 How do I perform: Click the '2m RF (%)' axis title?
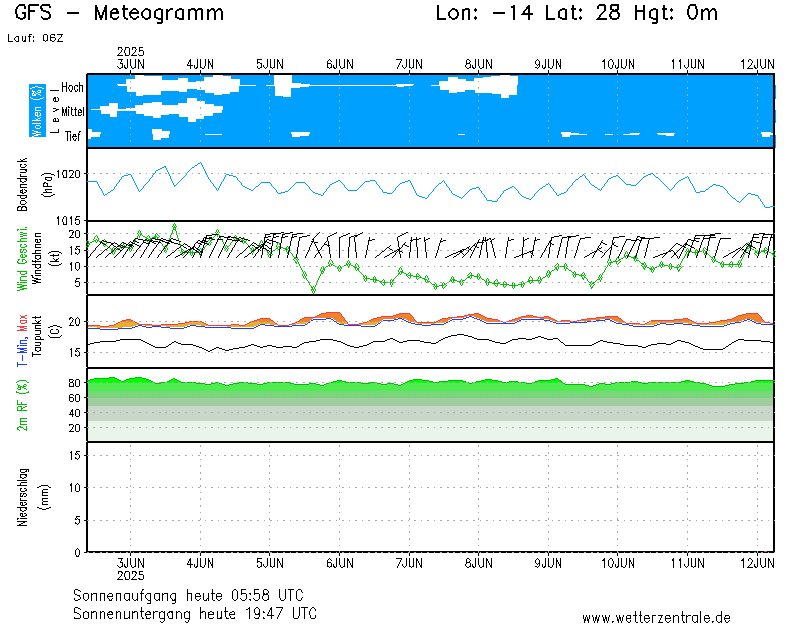click(22, 406)
